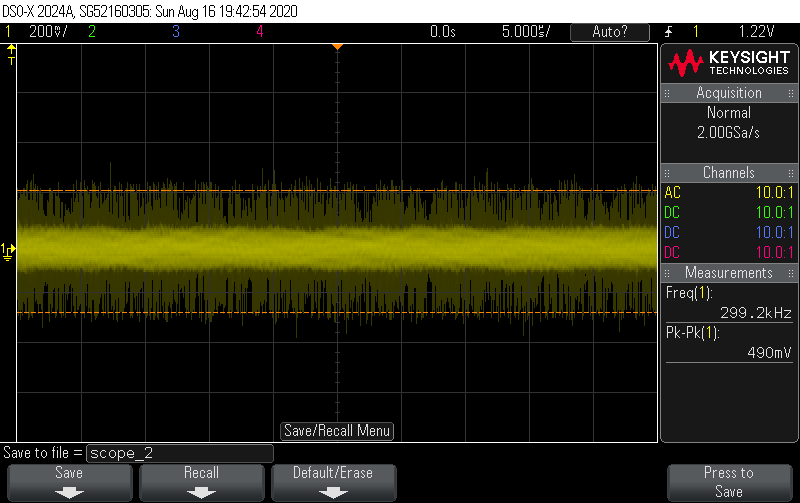The height and width of the screenshot is (503, 800).
Task: Click the 299.2kHz frequency value
Action: point(756,313)
